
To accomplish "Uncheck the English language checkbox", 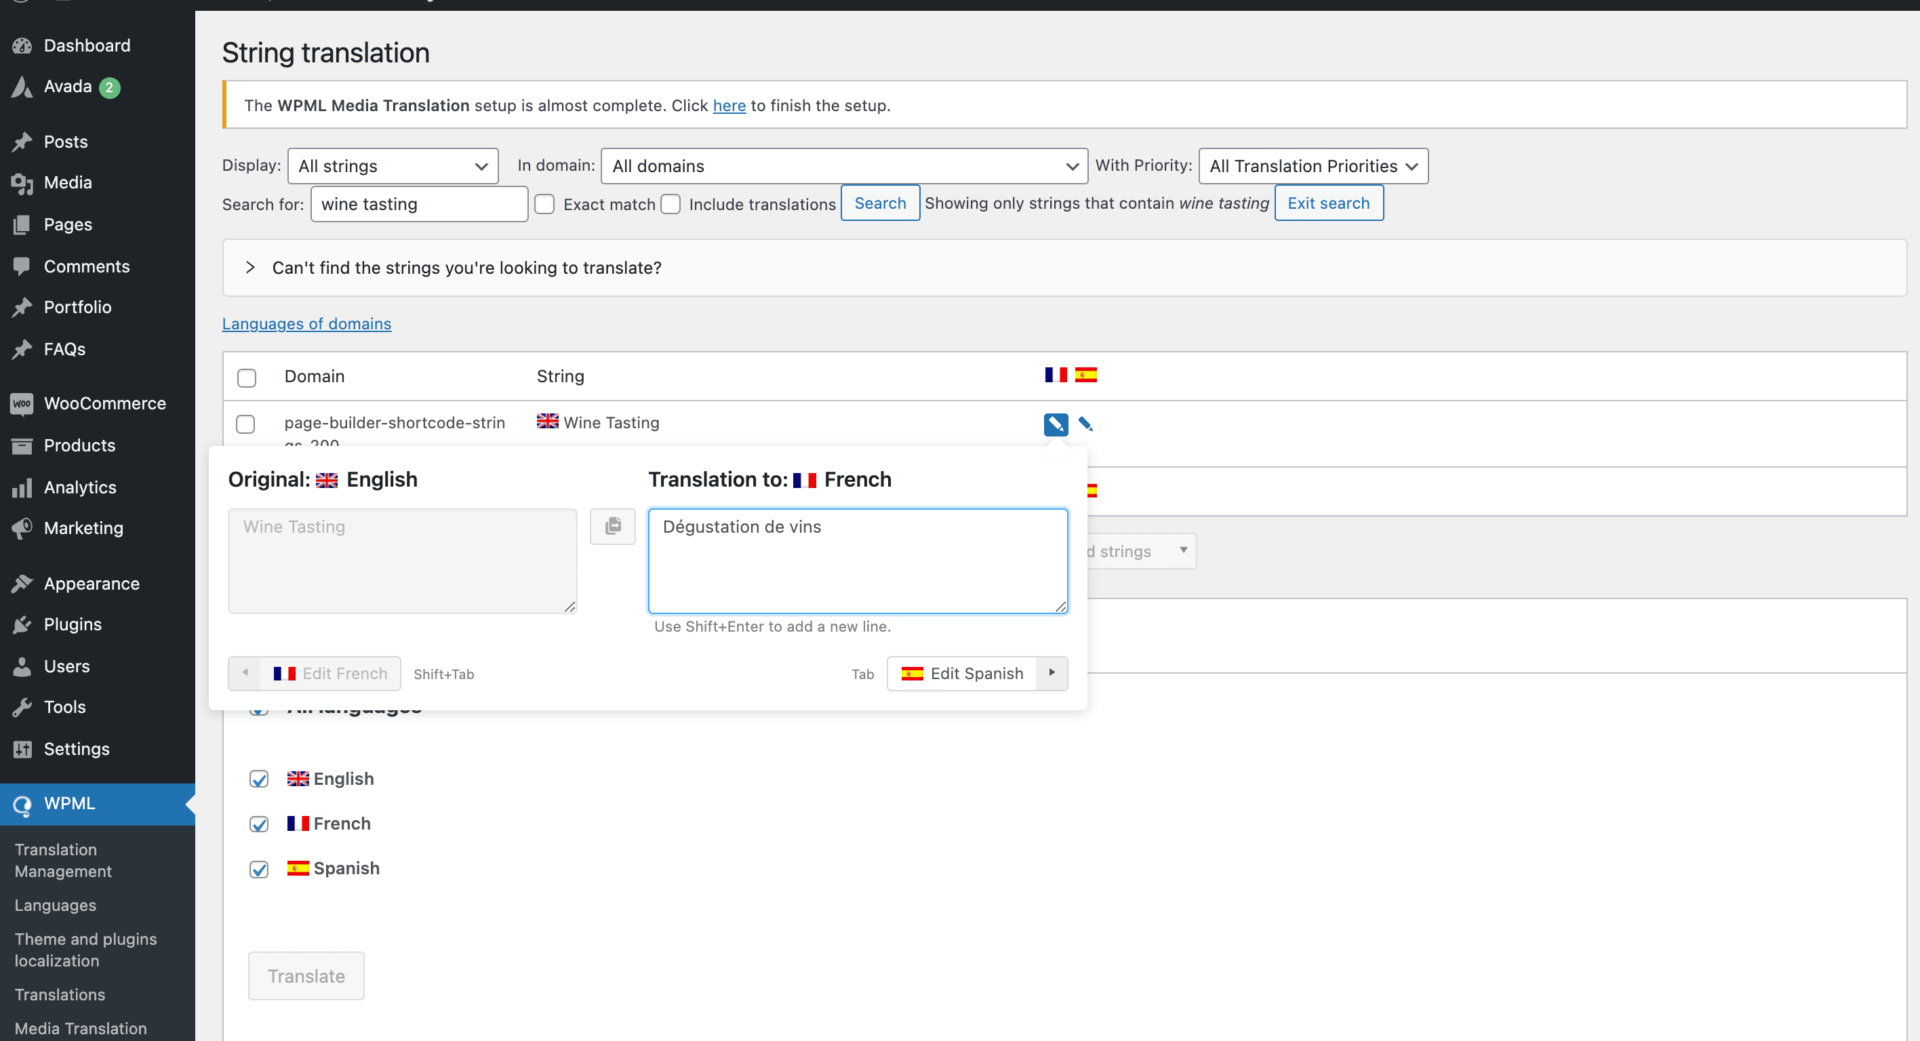I will click(259, 779).
